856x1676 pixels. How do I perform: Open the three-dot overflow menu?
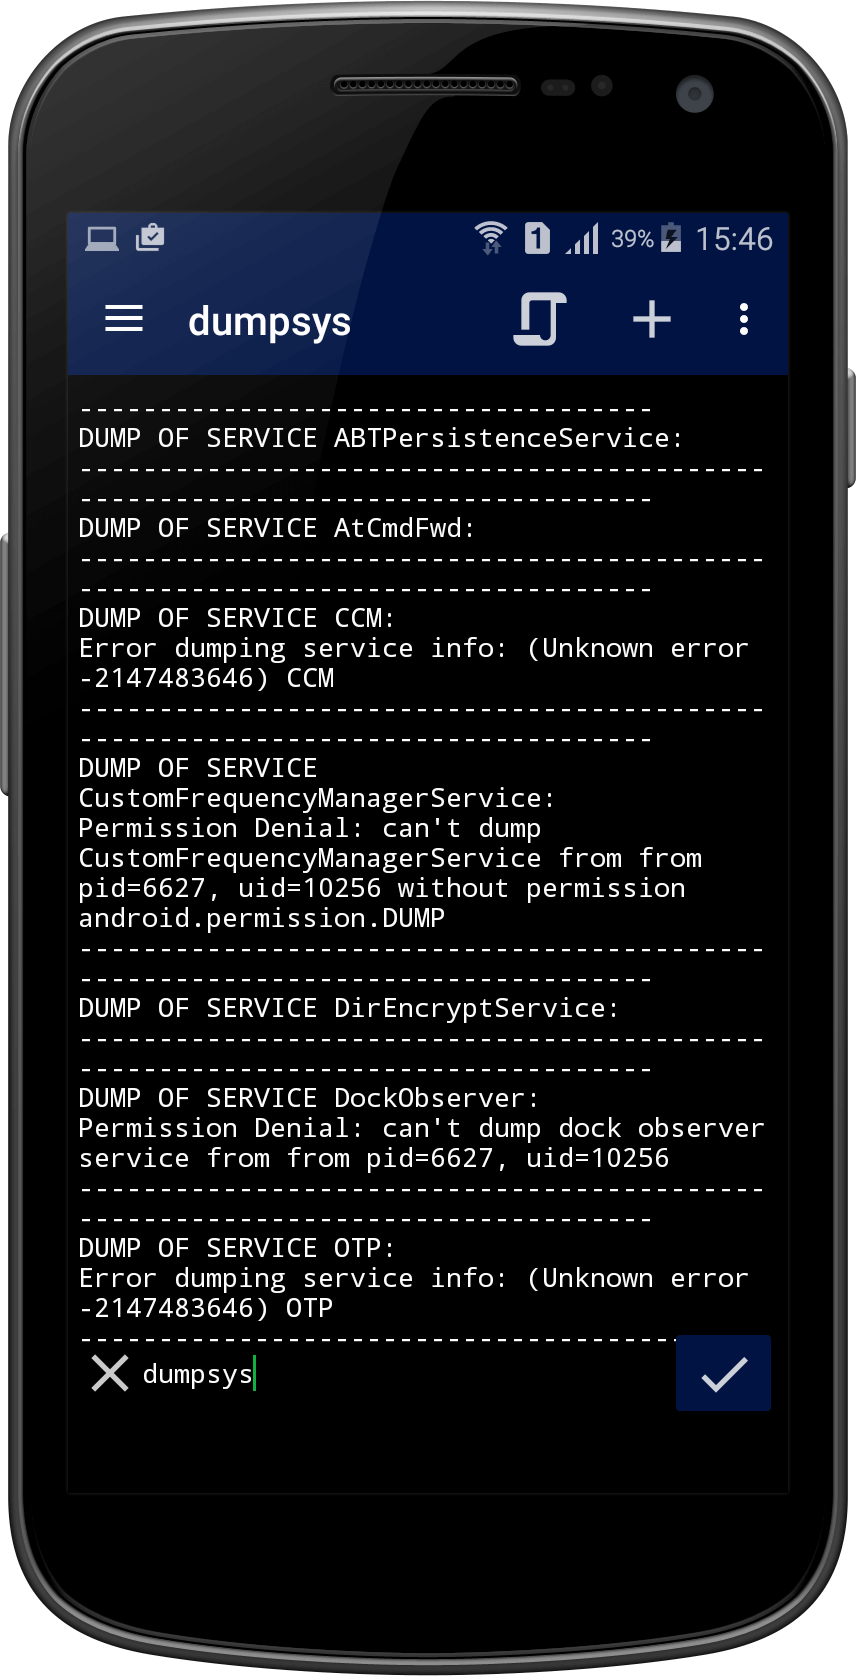pos(743,320)
